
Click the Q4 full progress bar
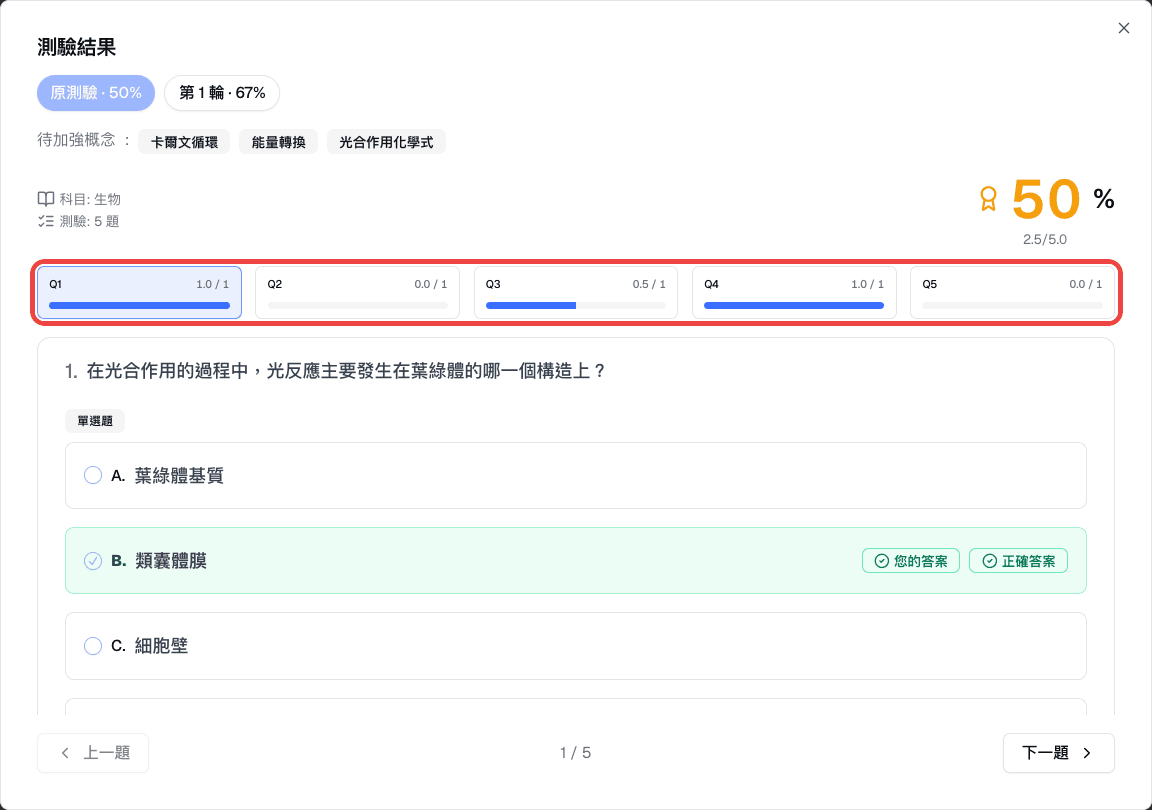coord(794,306)
